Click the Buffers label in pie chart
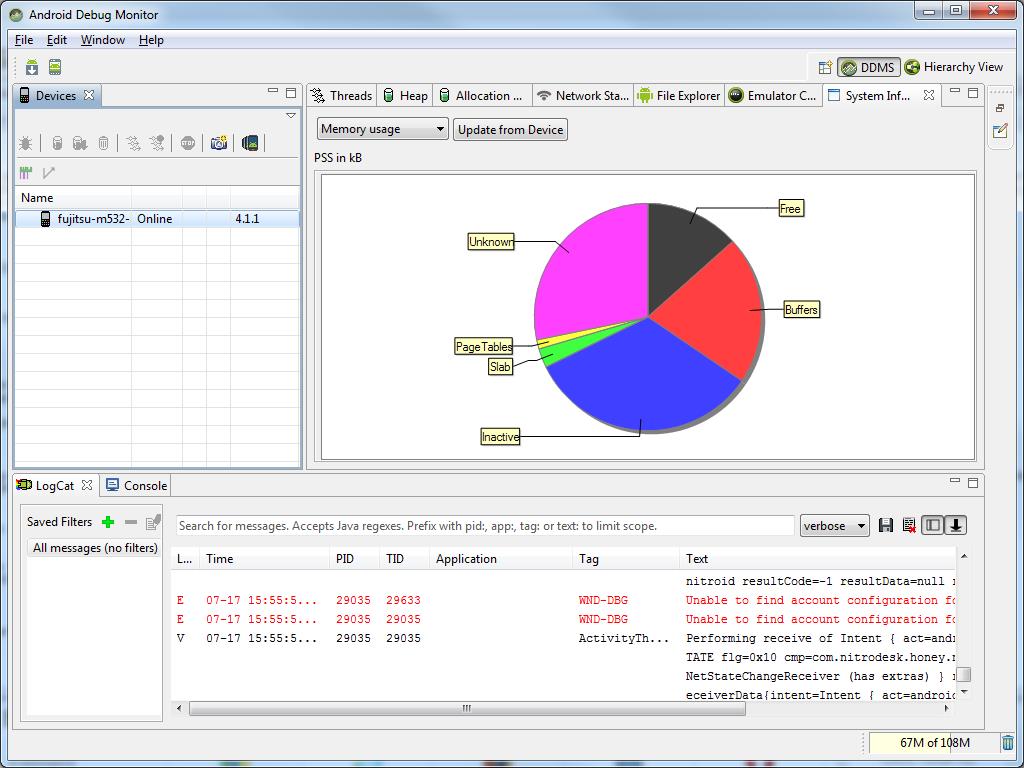Screen dimensions: 1024x768 click(x=801, y=310)
